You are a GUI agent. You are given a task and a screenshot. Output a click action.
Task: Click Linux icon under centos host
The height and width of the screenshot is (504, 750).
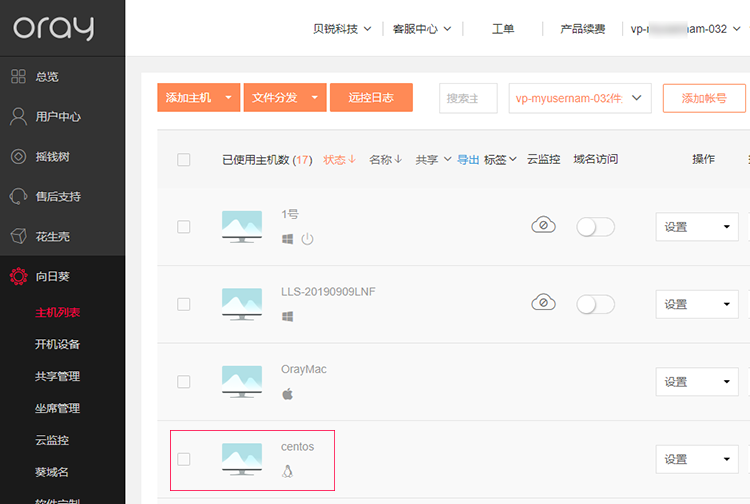(x=288, y=471)
